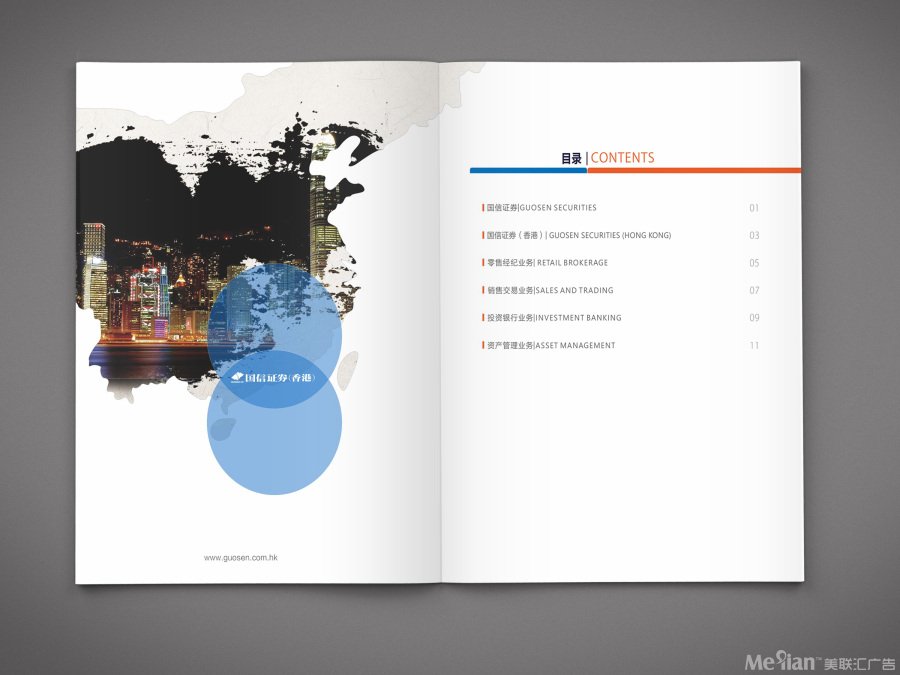
Task: Open the www.guosen.com.hk web address
Action: coord(240,557)
